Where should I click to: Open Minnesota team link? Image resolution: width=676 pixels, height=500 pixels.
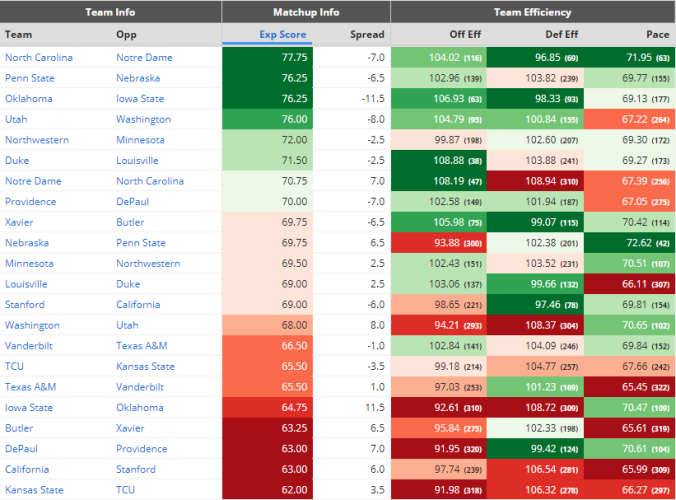coord(29,263)
